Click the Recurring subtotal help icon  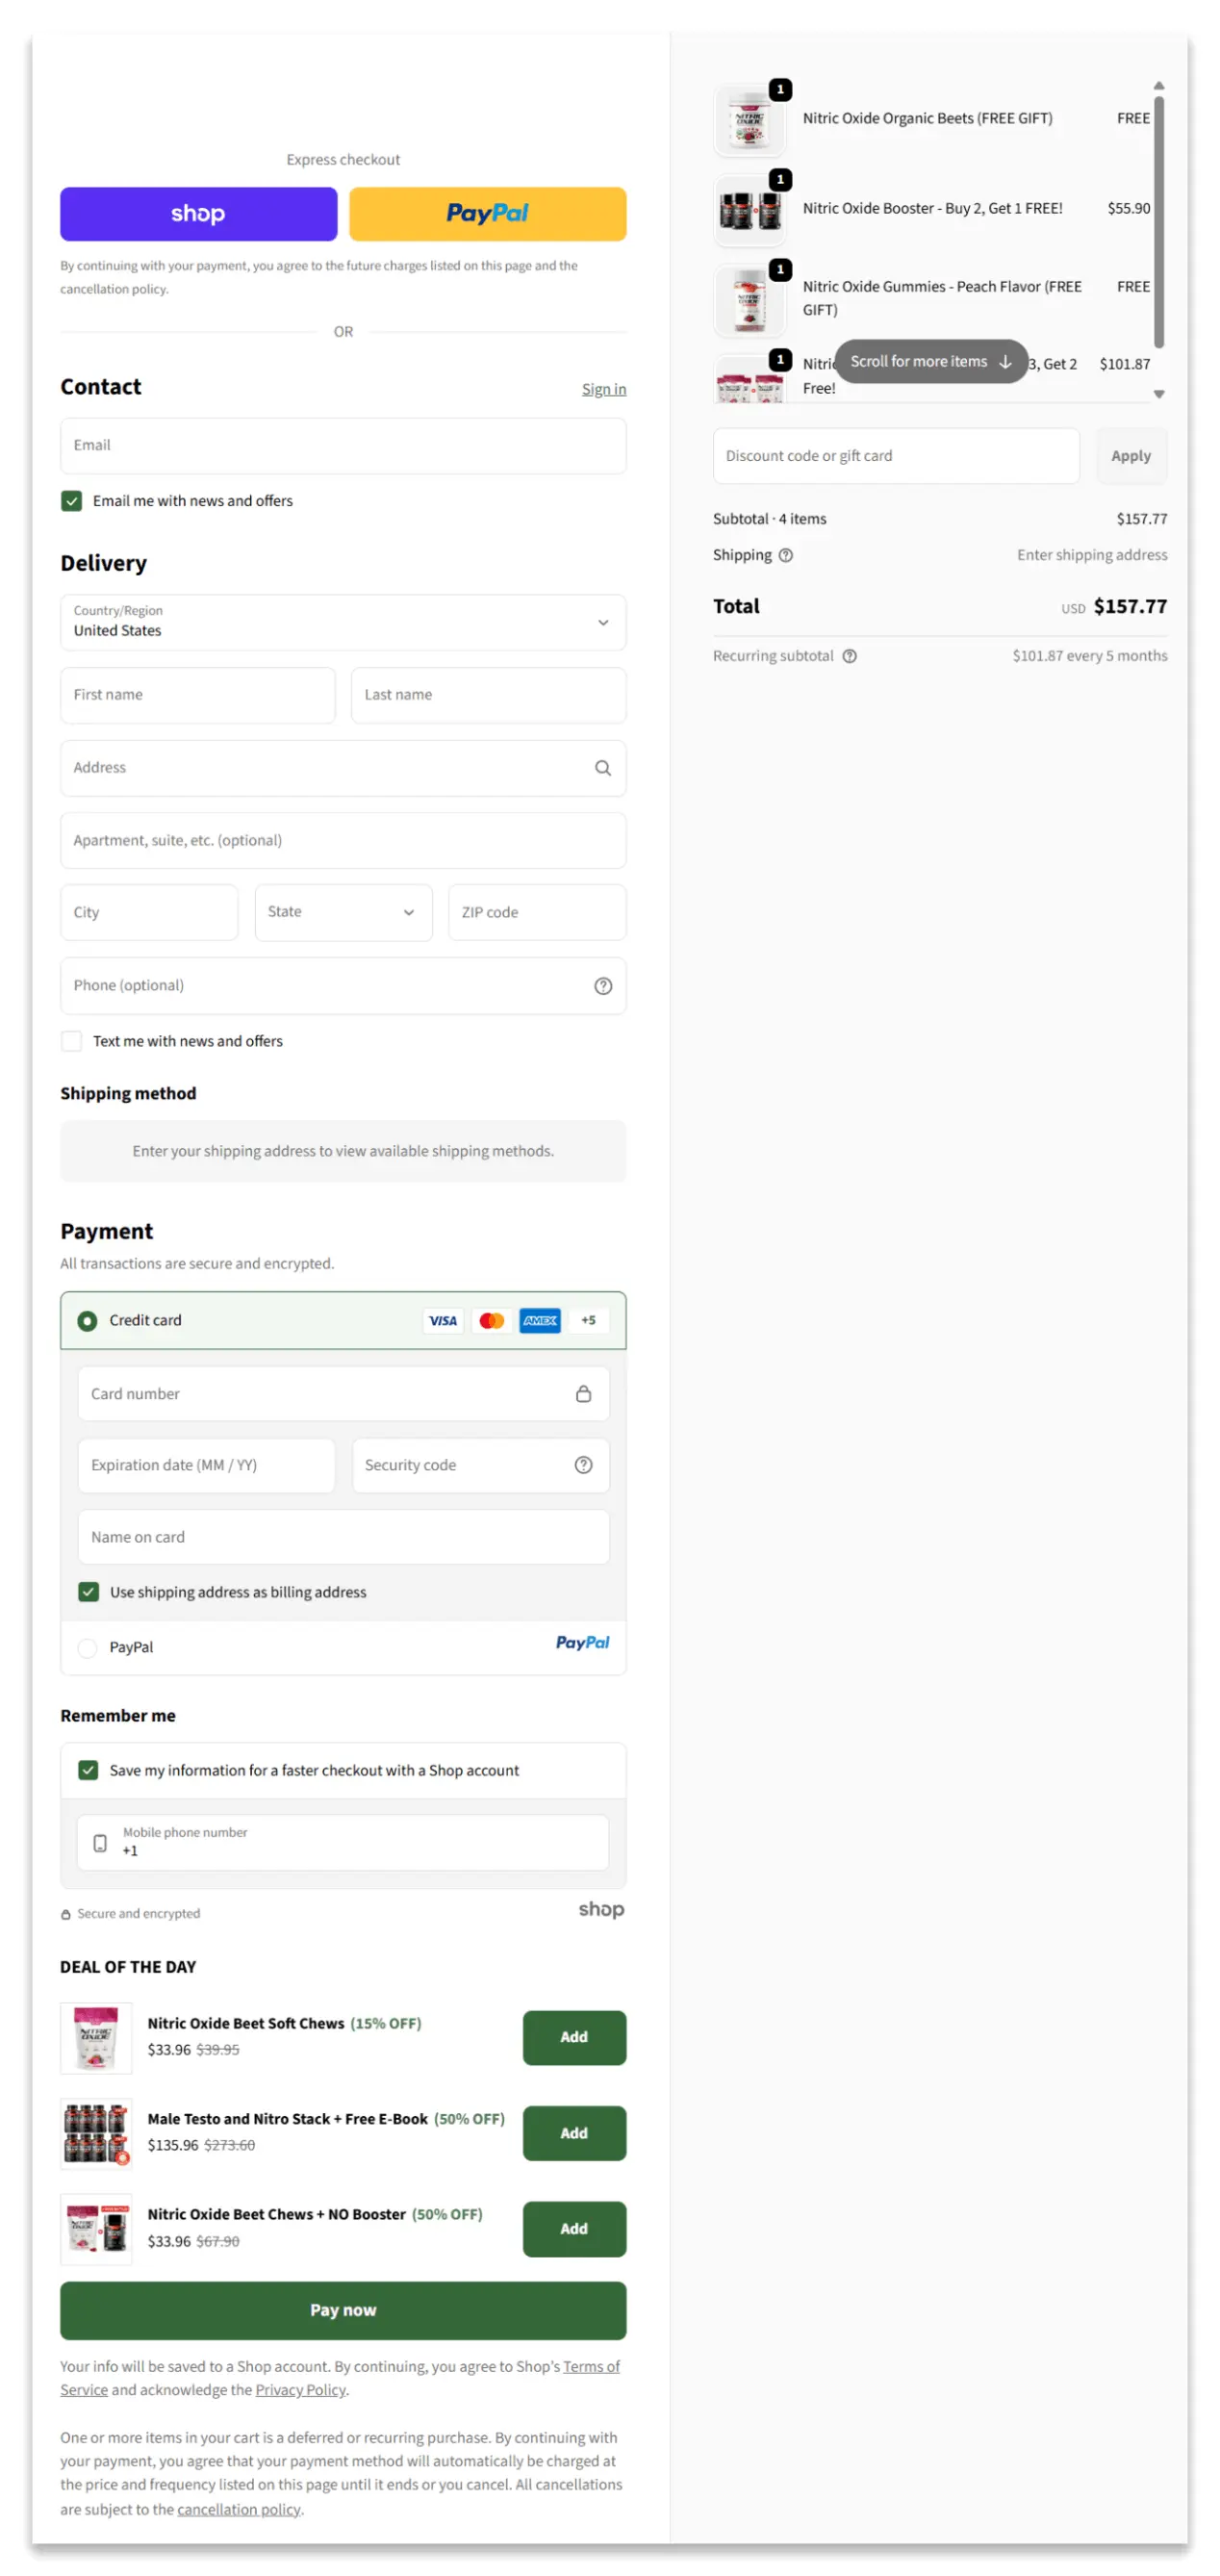[849, 657]
